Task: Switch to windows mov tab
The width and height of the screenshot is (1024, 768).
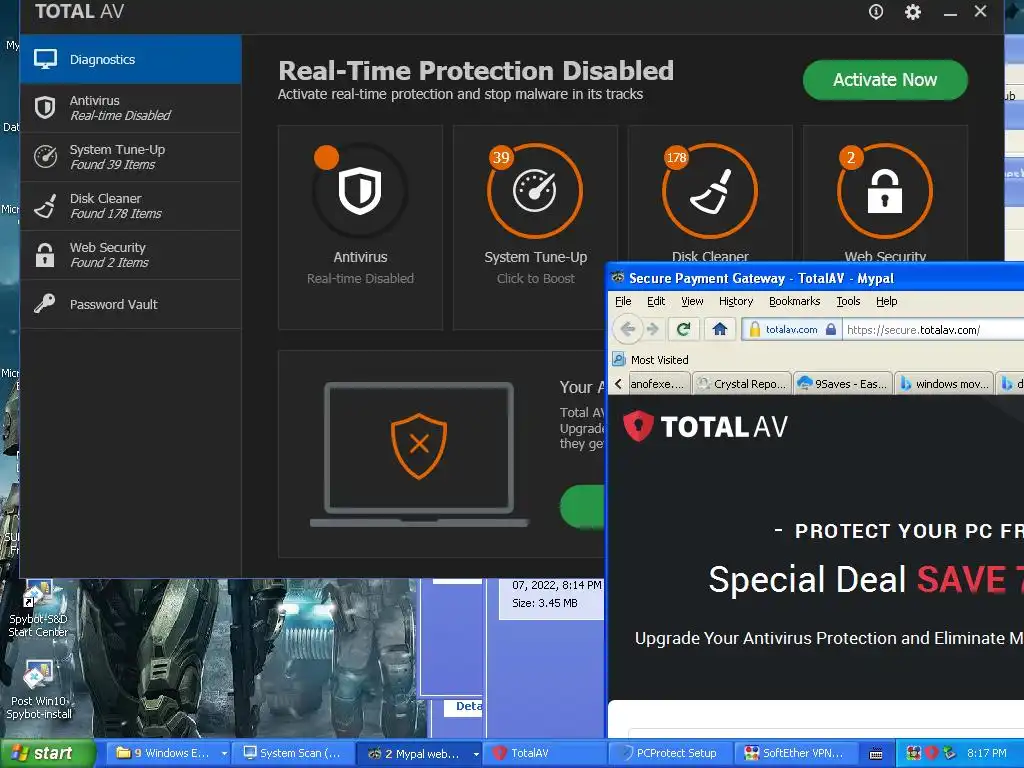Action: [x=944, y=384]
